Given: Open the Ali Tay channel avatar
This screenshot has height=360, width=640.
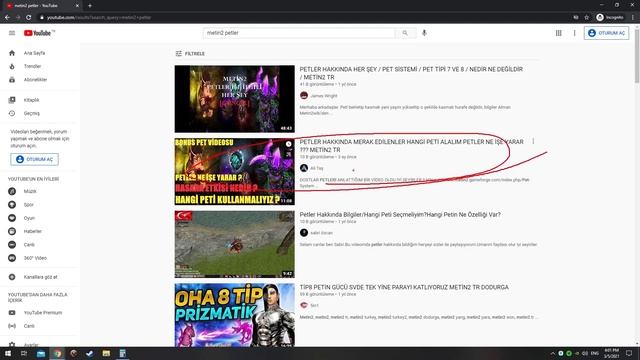Looking at the screenshot, I should point(304,168).
